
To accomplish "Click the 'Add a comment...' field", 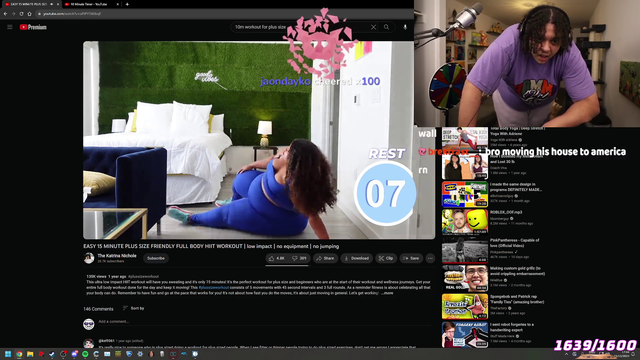I will click(x=264, y=322).
